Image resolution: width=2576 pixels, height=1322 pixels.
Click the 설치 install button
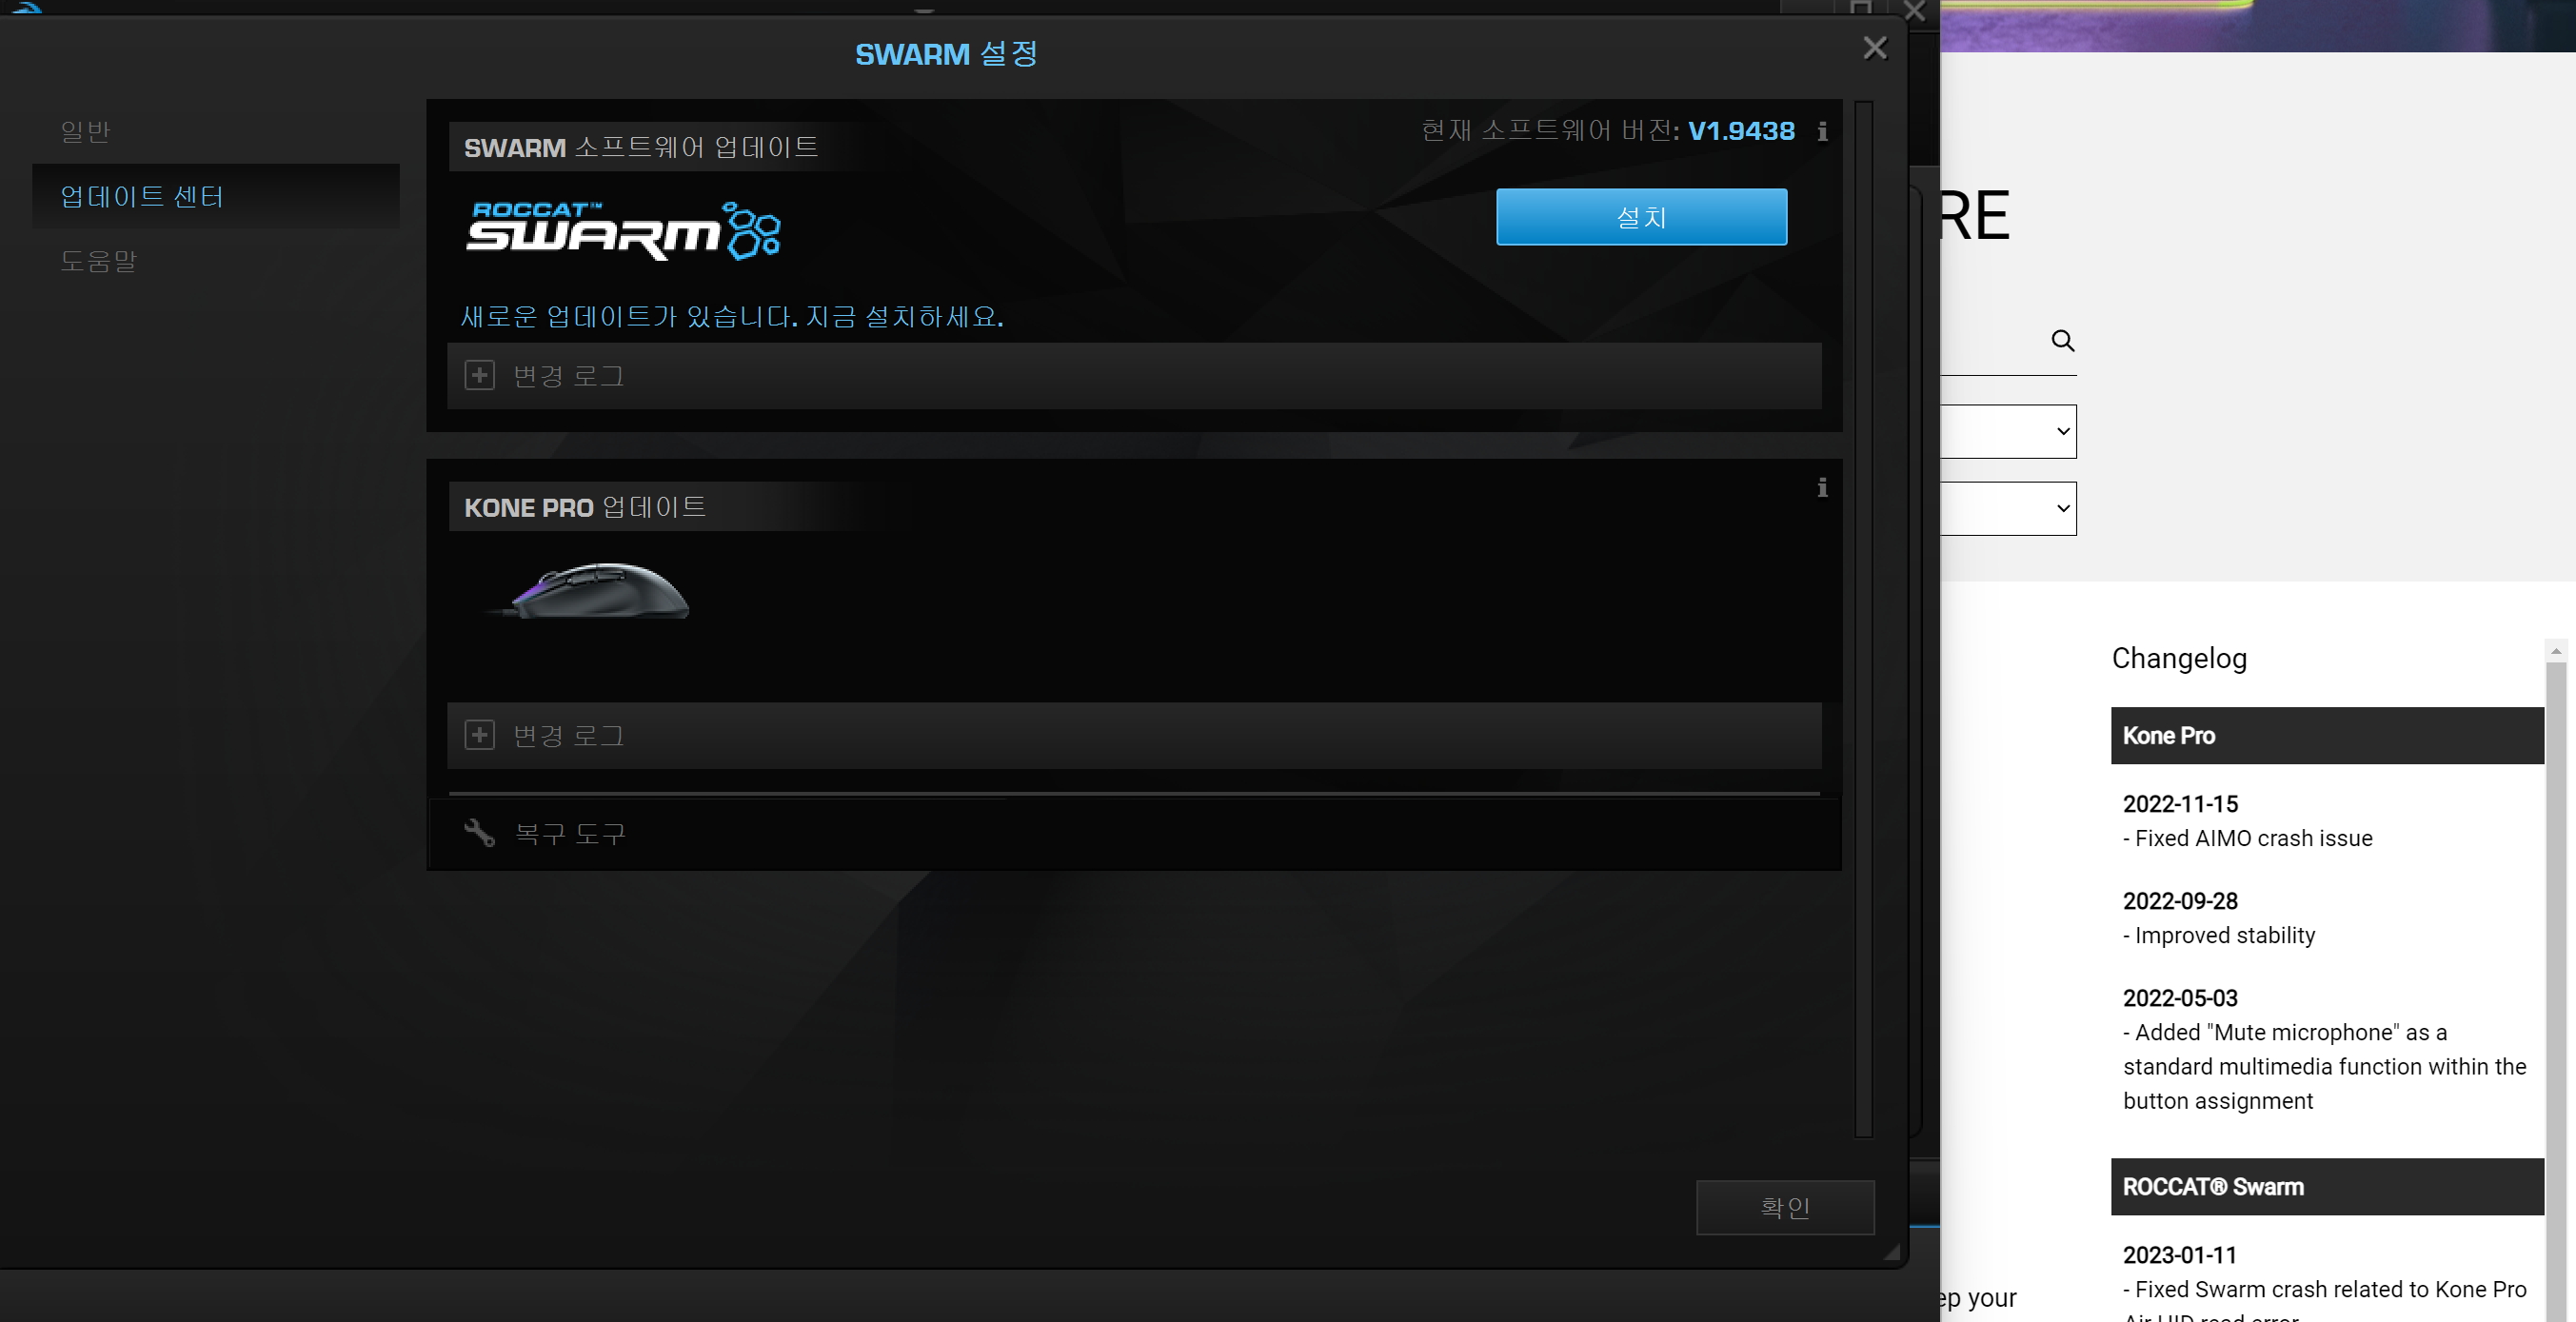pyautogui.click(x=1641, y=217)
